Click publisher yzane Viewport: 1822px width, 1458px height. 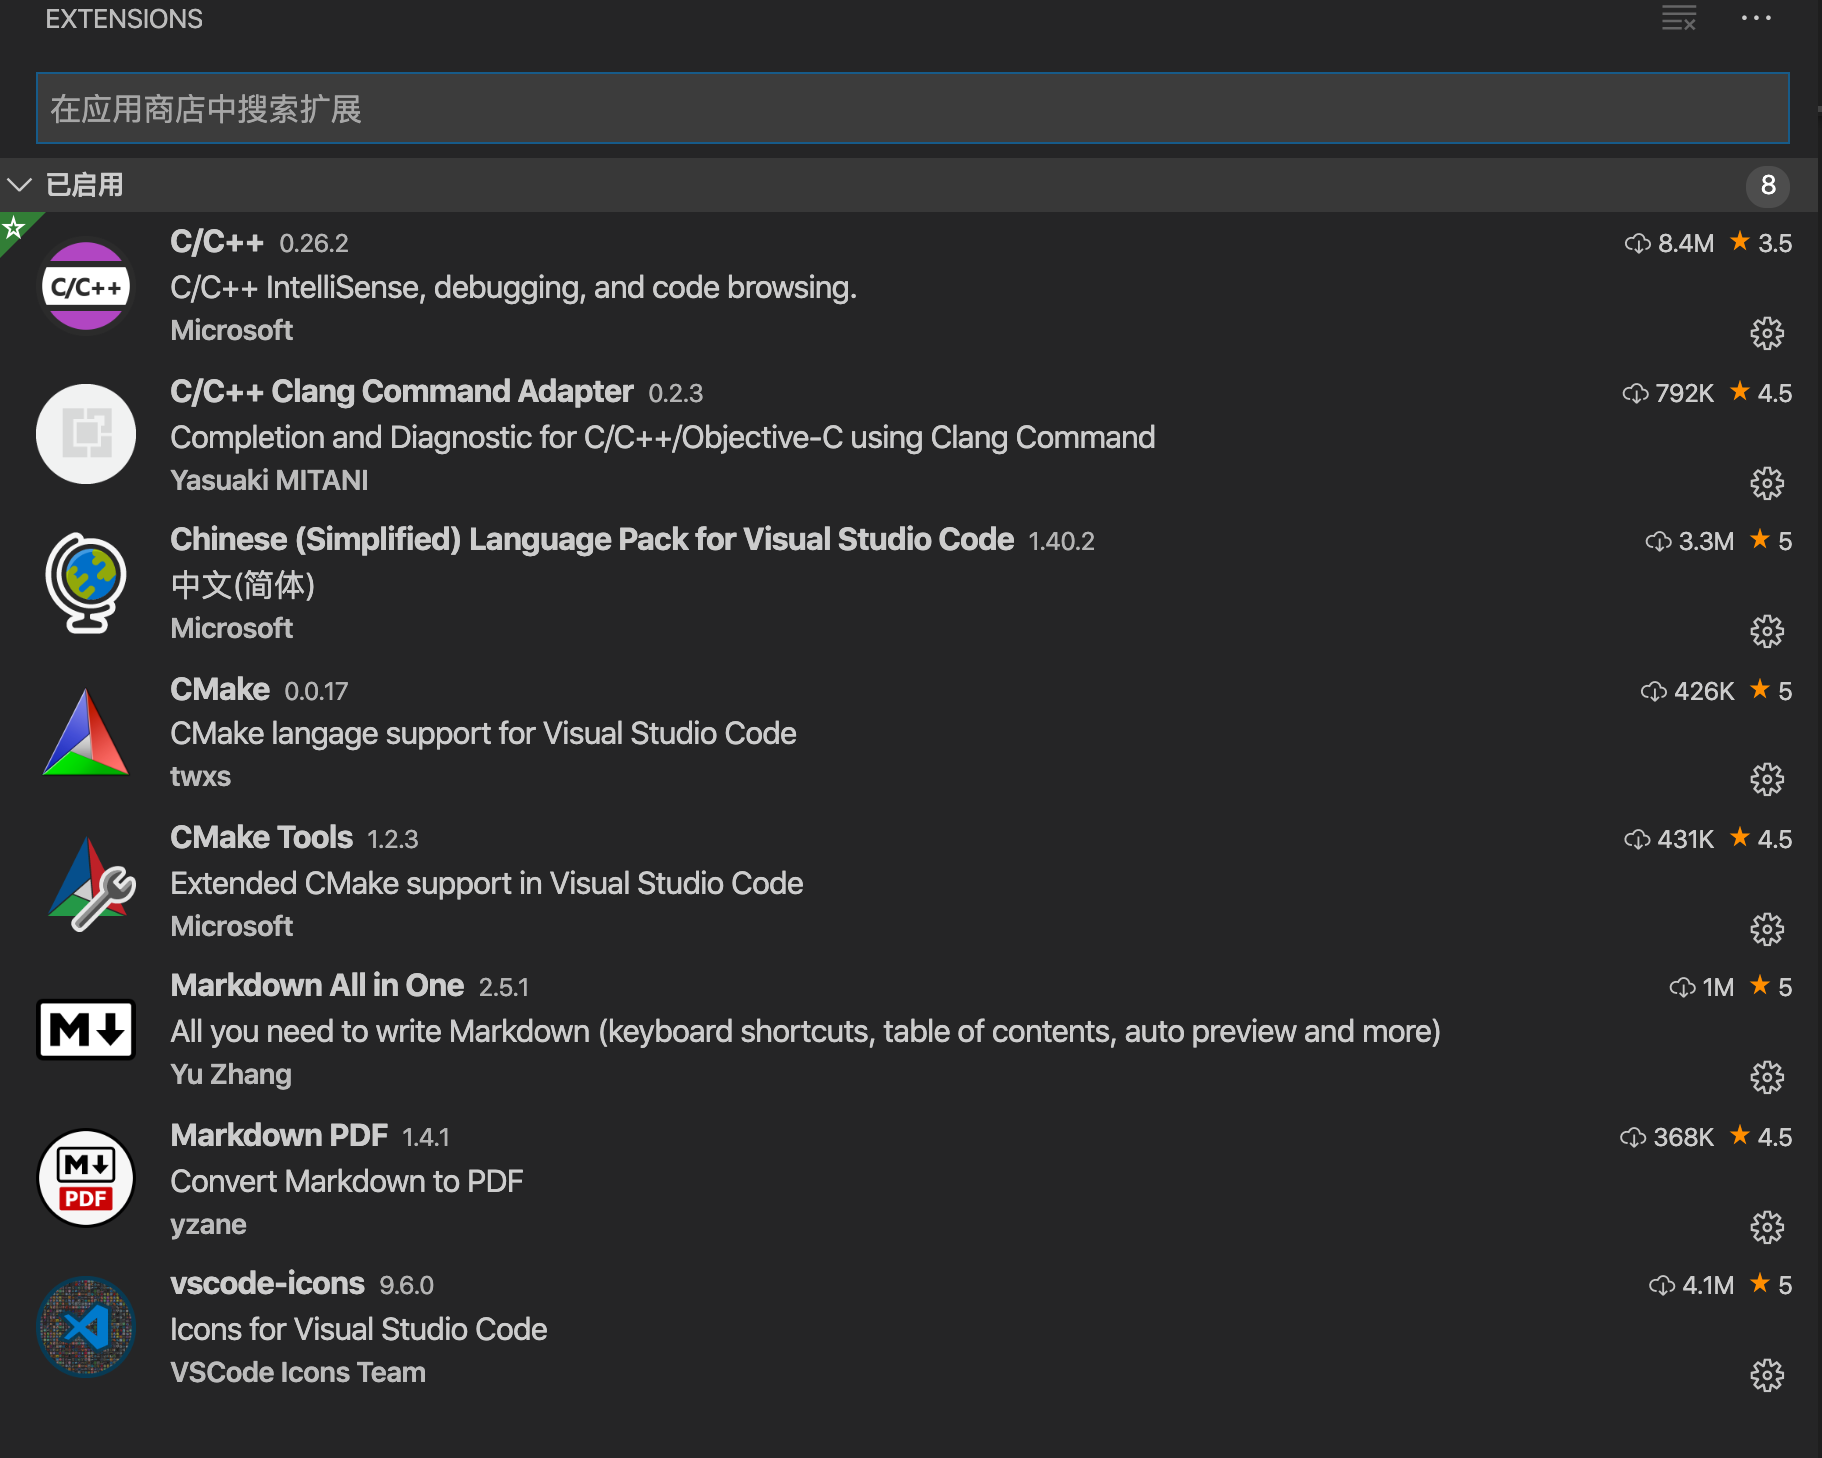pos(208,1224)
